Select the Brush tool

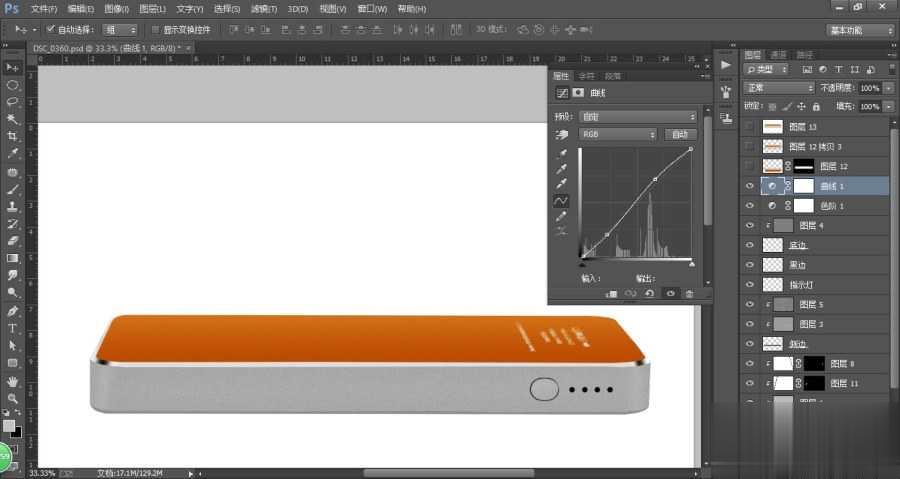pyautogui.click(x=12, y=189)
